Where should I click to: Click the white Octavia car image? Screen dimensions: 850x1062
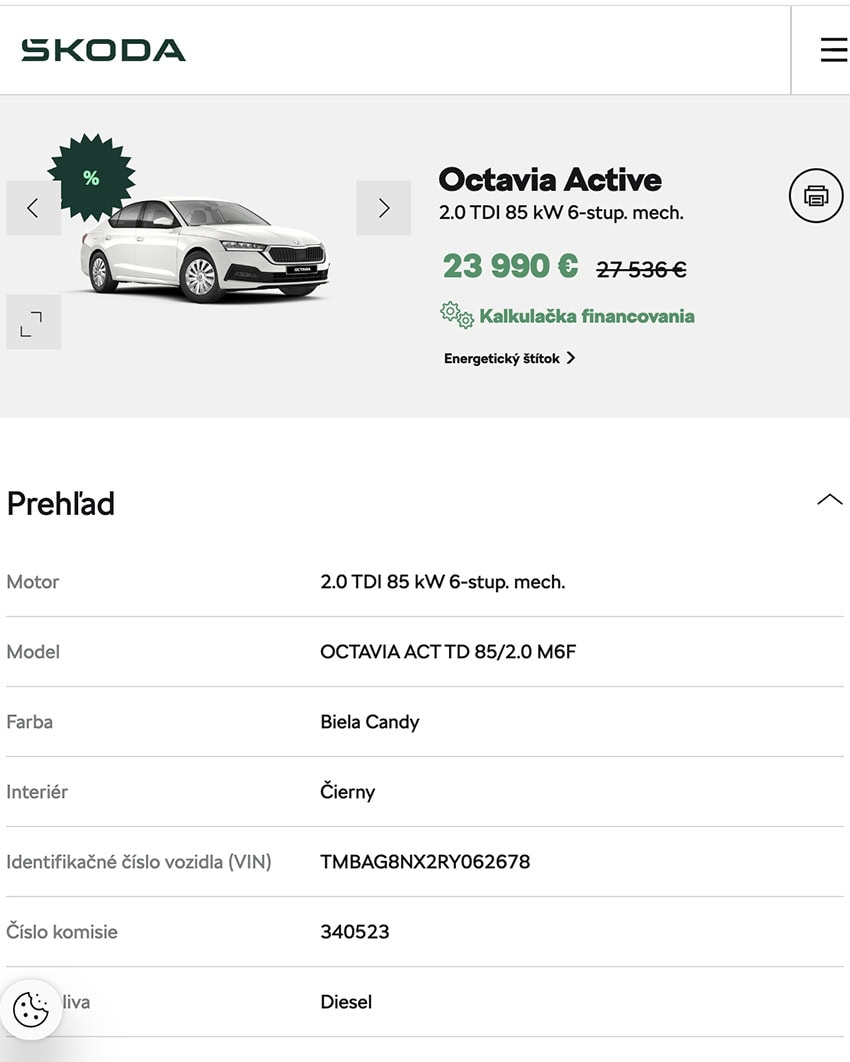(204, 250)
